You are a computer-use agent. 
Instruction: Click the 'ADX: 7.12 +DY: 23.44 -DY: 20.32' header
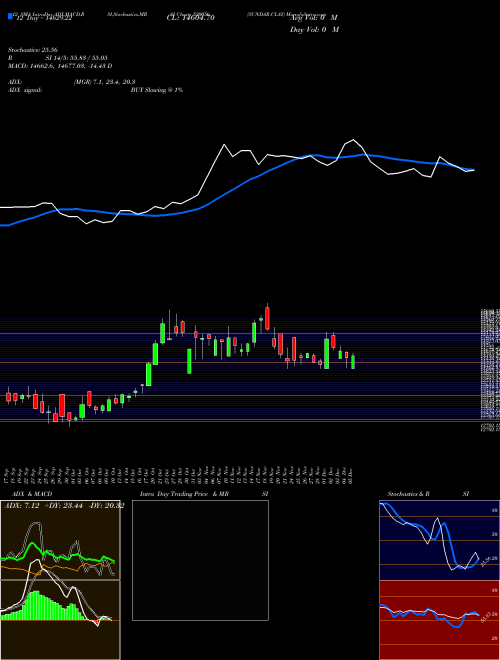coord(64,506)
